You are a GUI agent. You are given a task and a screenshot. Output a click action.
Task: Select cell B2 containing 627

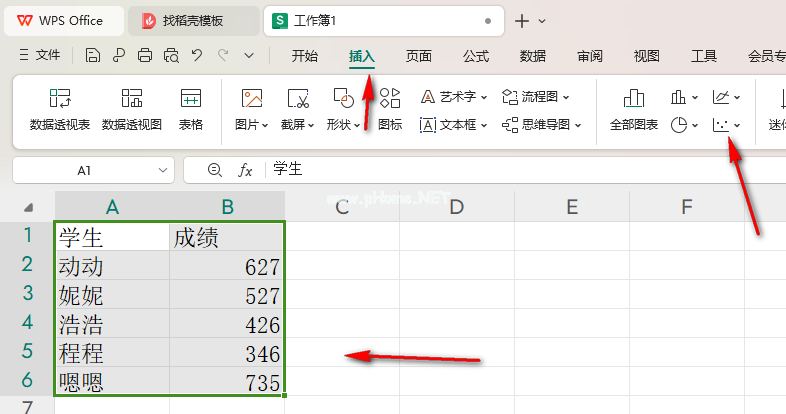(x=228, y=267)
